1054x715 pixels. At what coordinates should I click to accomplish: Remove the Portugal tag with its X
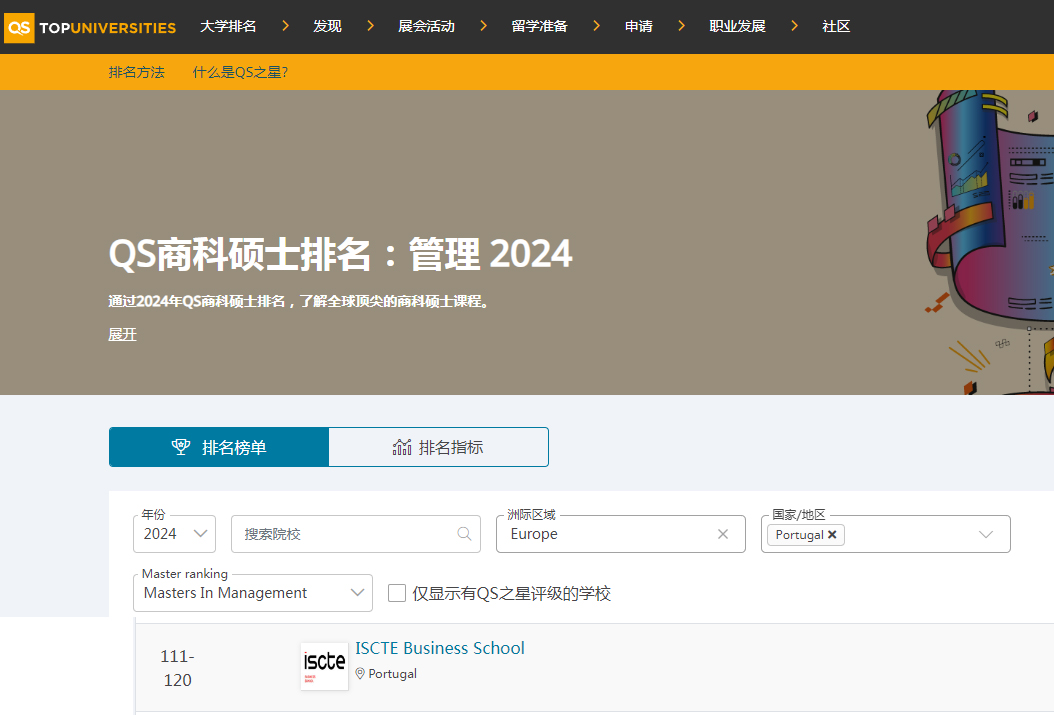(832, 535)
